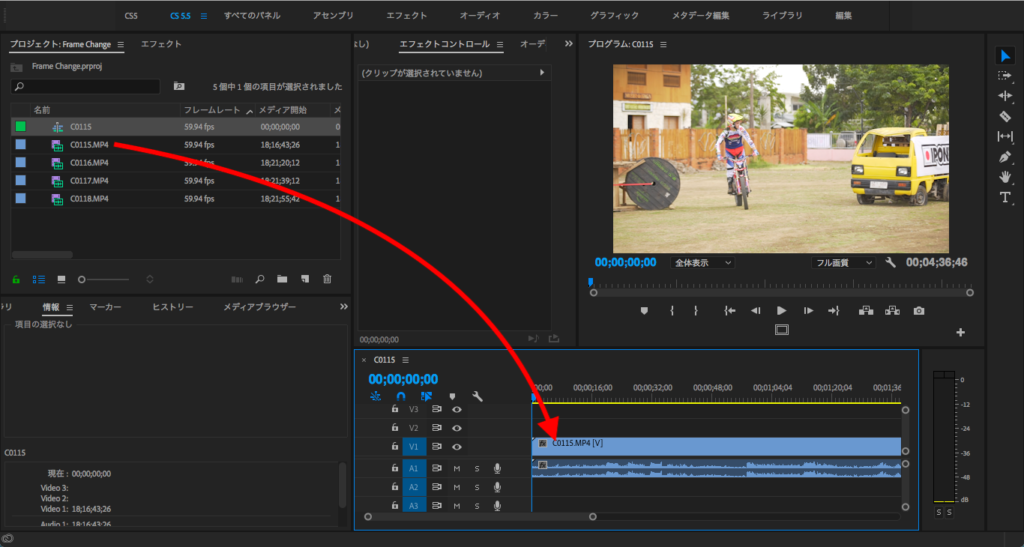Viewport: 1024px width, 547px height.
Task: Select the Hand tool
Action: (x=1005, y=177)
